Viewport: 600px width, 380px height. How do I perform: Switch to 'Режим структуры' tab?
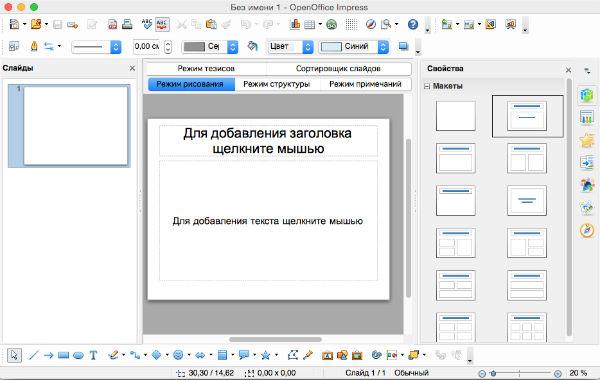[x=277, y=84]
